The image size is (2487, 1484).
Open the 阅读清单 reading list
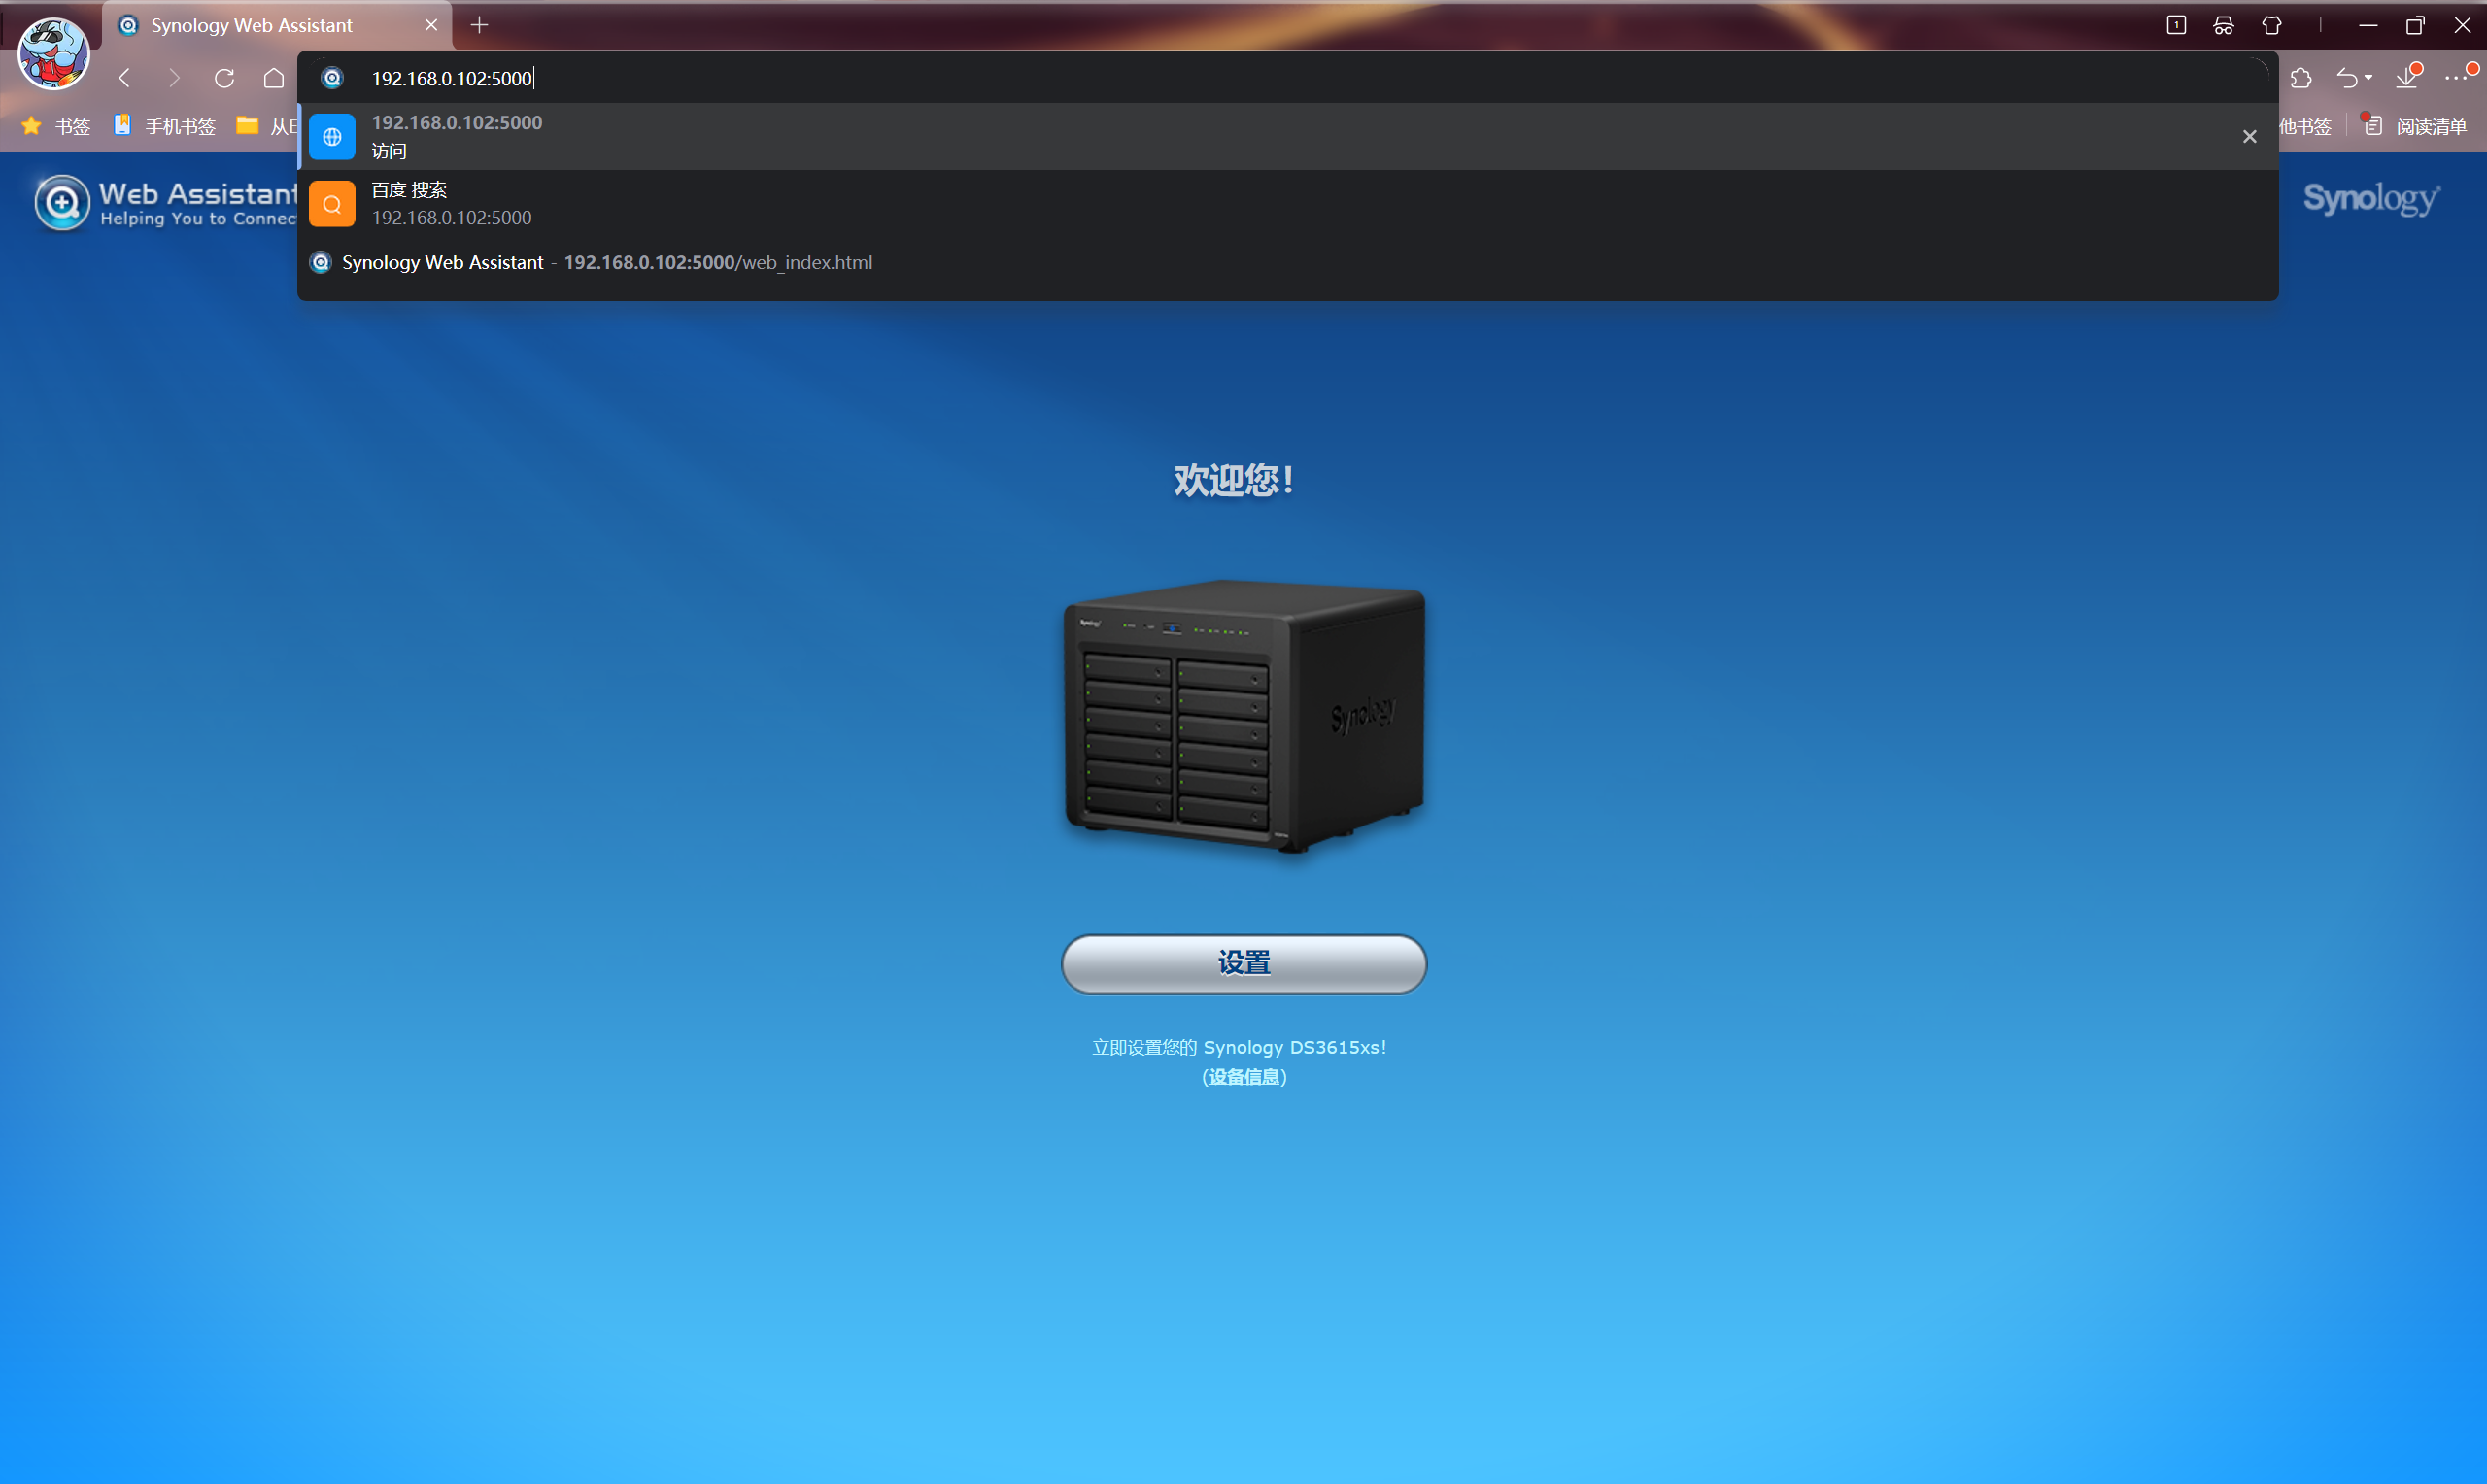2414,126
